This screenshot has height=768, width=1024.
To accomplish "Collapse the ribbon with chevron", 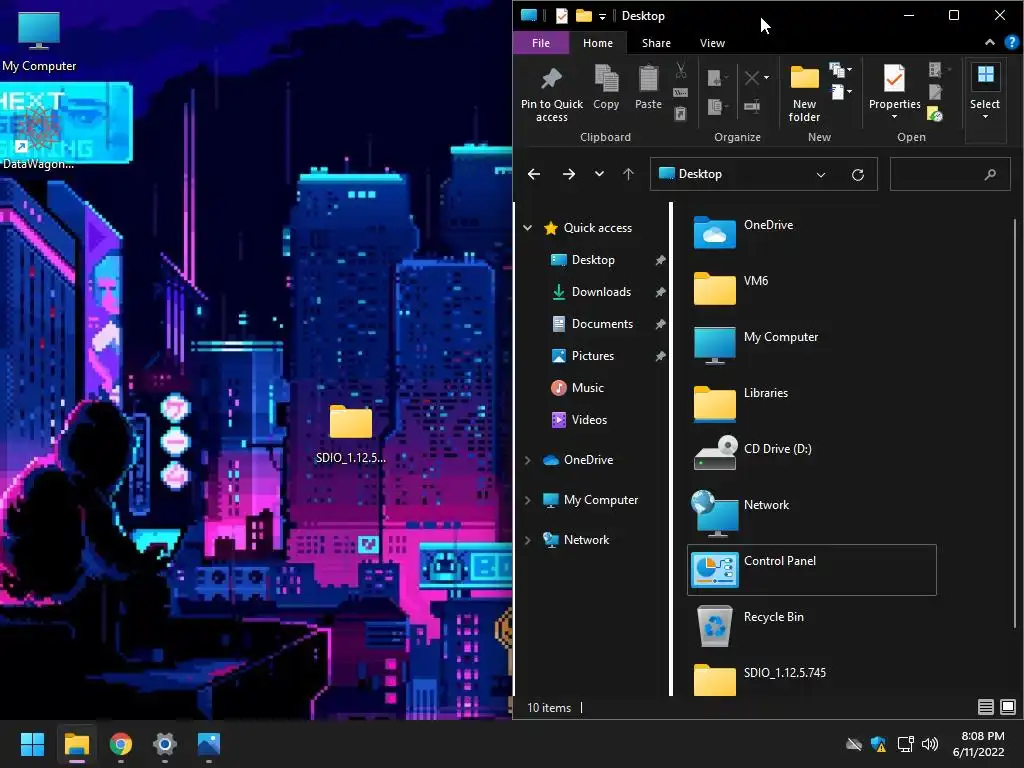I will click(x=990, y=42).
